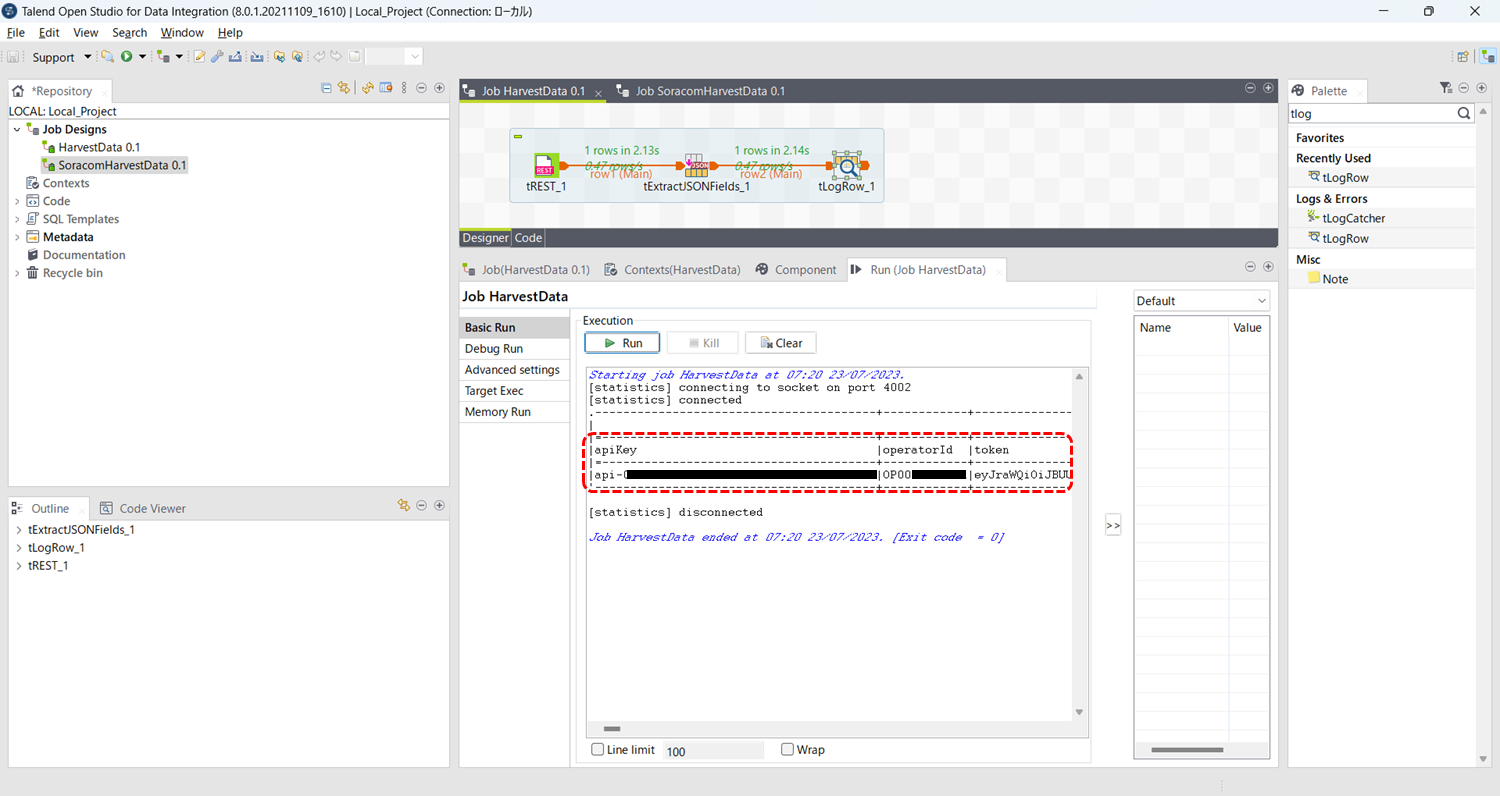
Task: Click the Kill button
Action: 702,343
